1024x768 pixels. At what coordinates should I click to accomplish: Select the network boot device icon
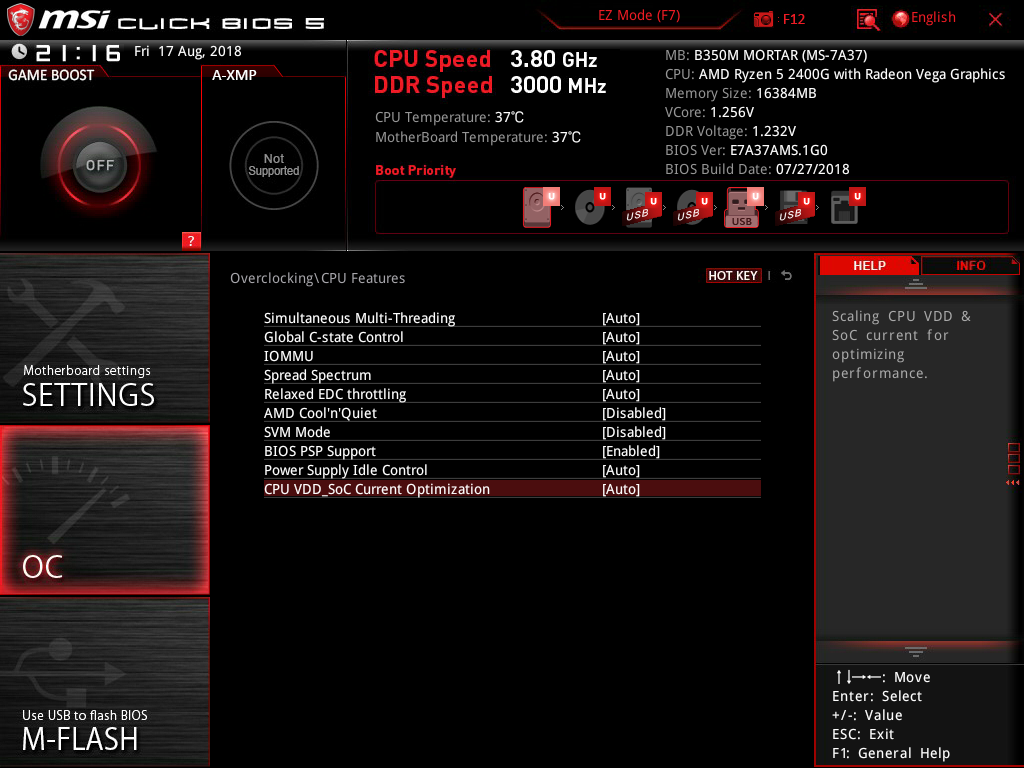(x=847, y=206)
